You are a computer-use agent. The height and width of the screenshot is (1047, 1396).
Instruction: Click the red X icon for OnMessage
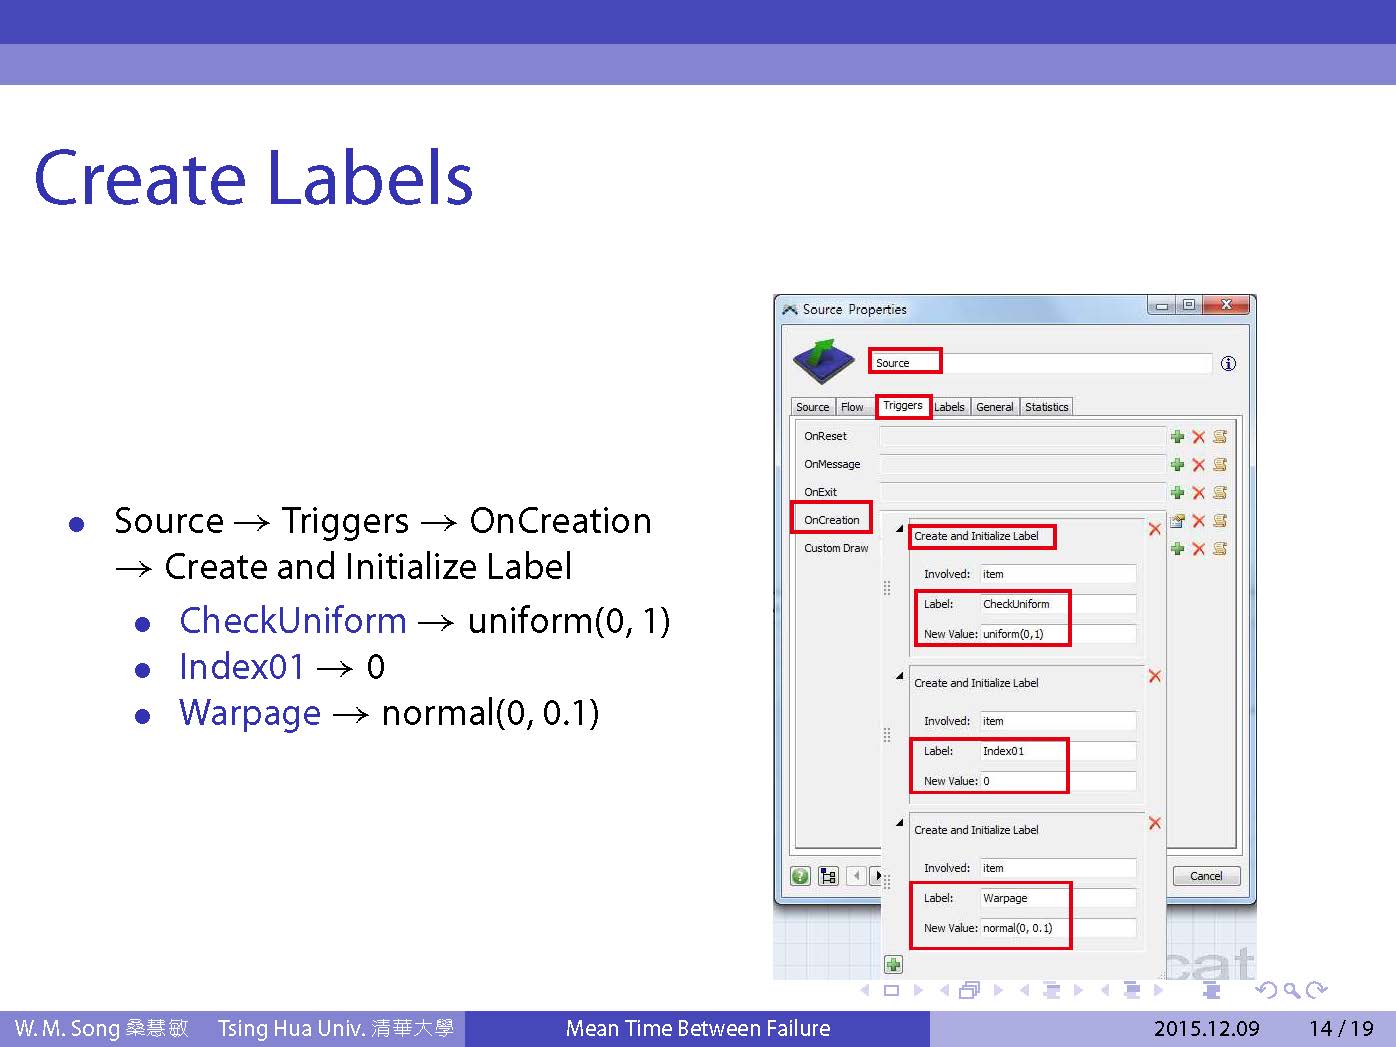pyautogui.click(x=1198, y=465)
